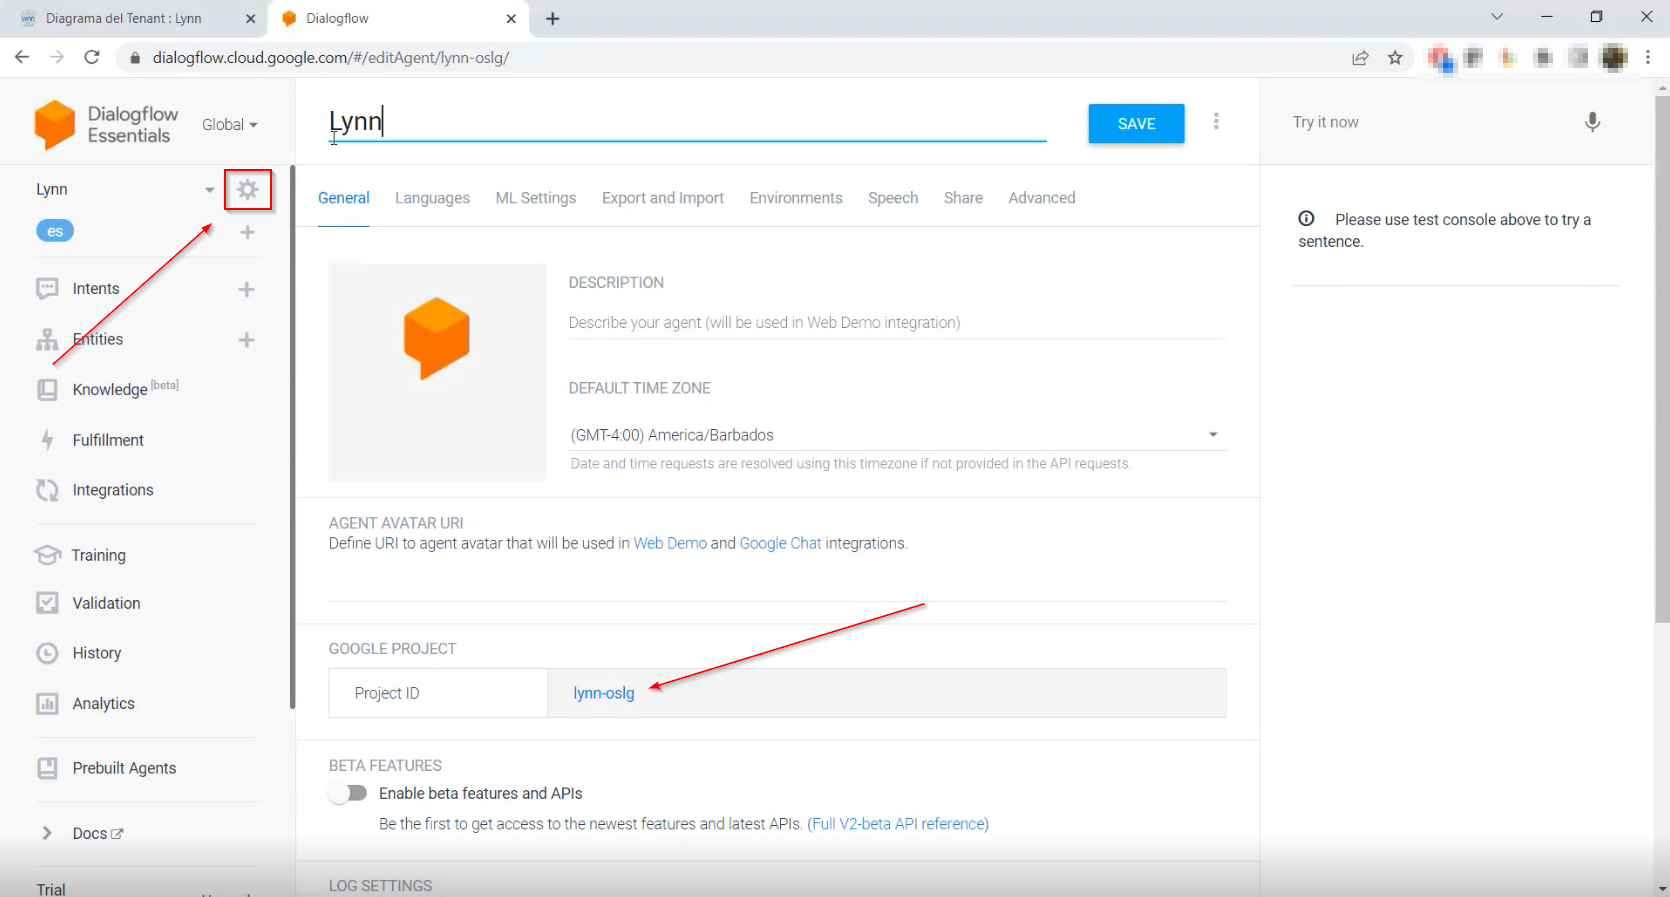
Task: Select the es language badge
Action: 55,231
